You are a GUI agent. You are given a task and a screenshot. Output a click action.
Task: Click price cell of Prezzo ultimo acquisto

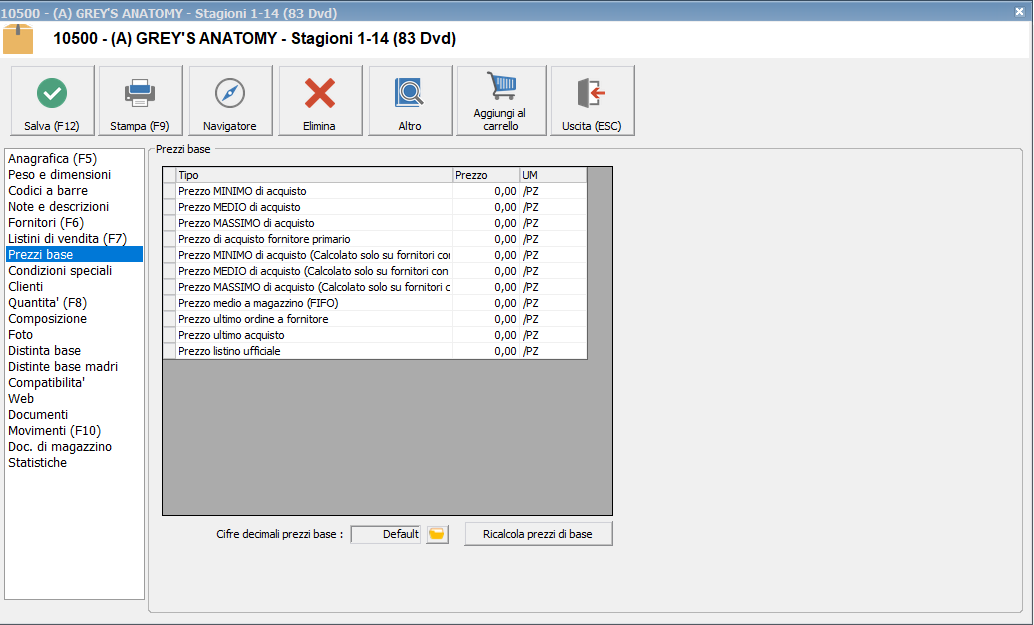[x=486, y=335]
